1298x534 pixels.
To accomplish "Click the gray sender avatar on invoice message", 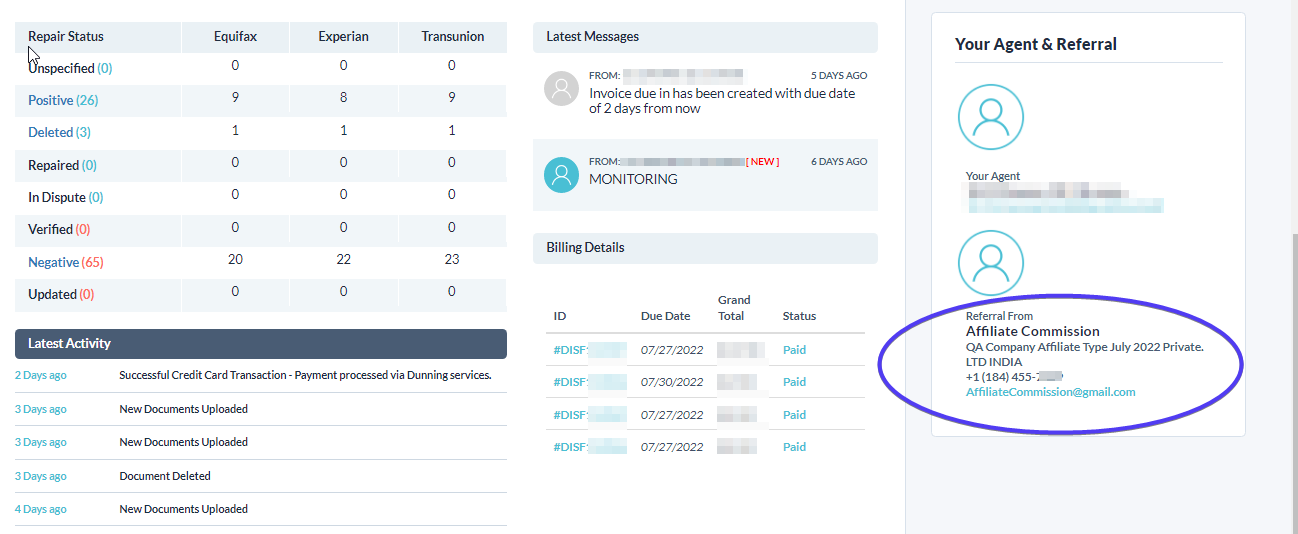I will (x=562, y=89).
